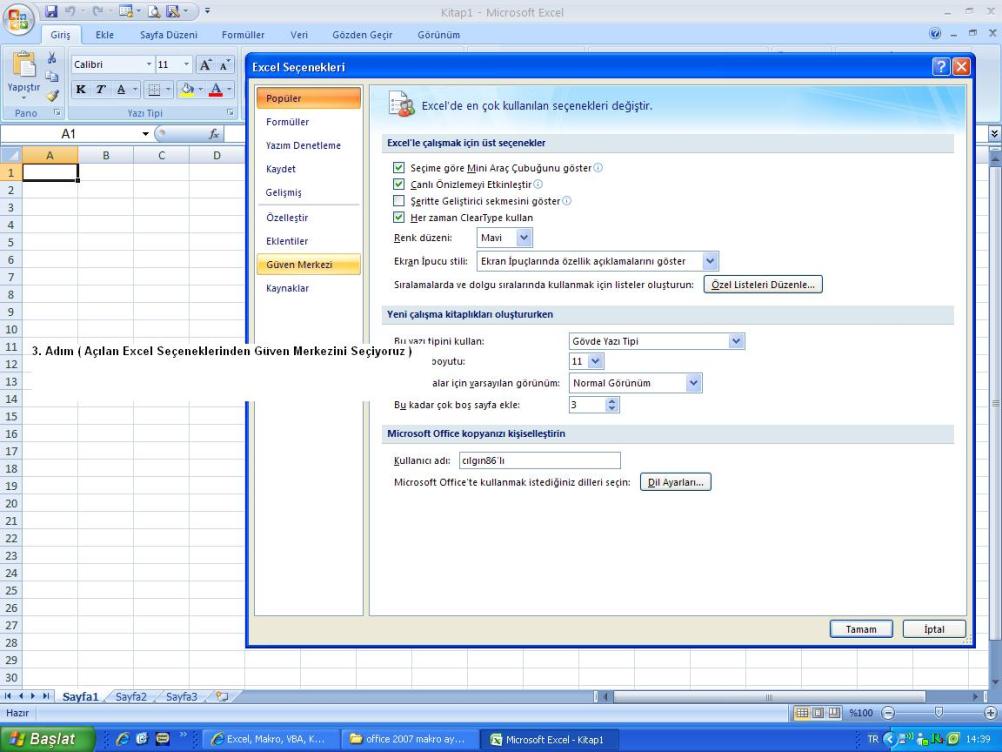The height and width of the screenshot is (752, 1002).
Task: Click the Print Preview magnifier icon
Action: pos(153,12)
